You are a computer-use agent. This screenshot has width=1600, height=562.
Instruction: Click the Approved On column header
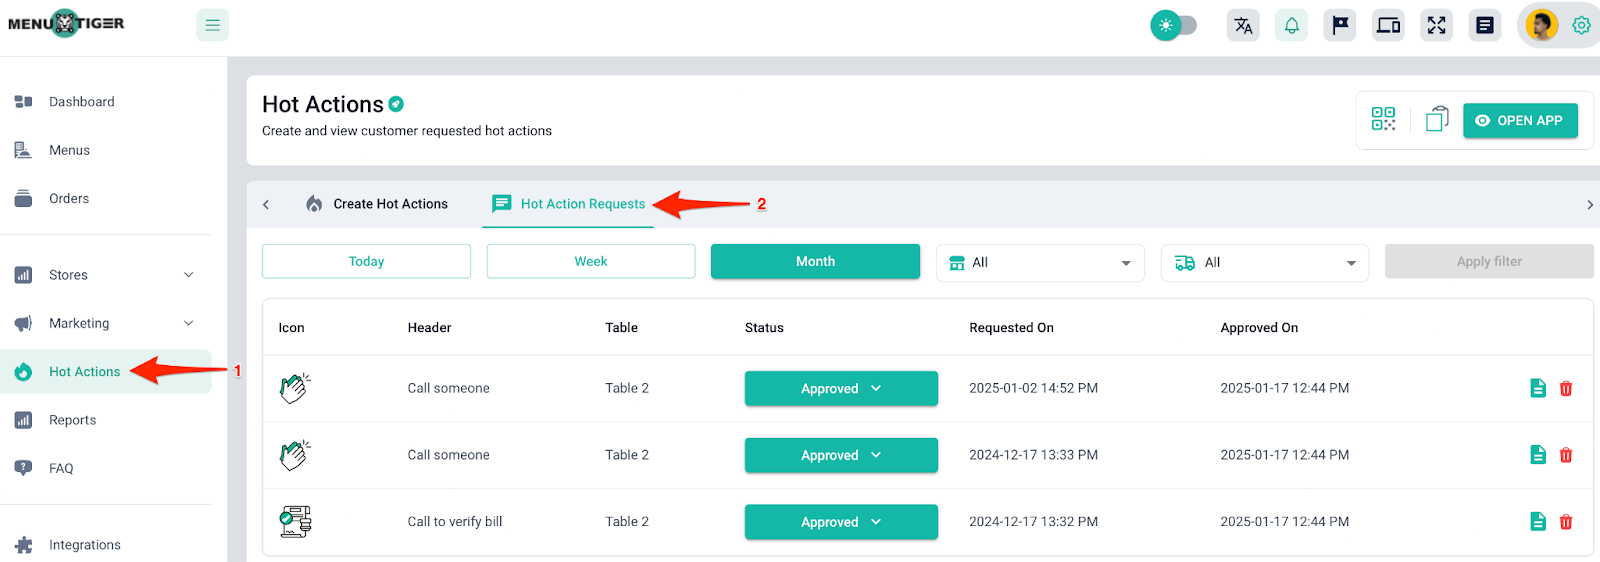pos(1259,327)
